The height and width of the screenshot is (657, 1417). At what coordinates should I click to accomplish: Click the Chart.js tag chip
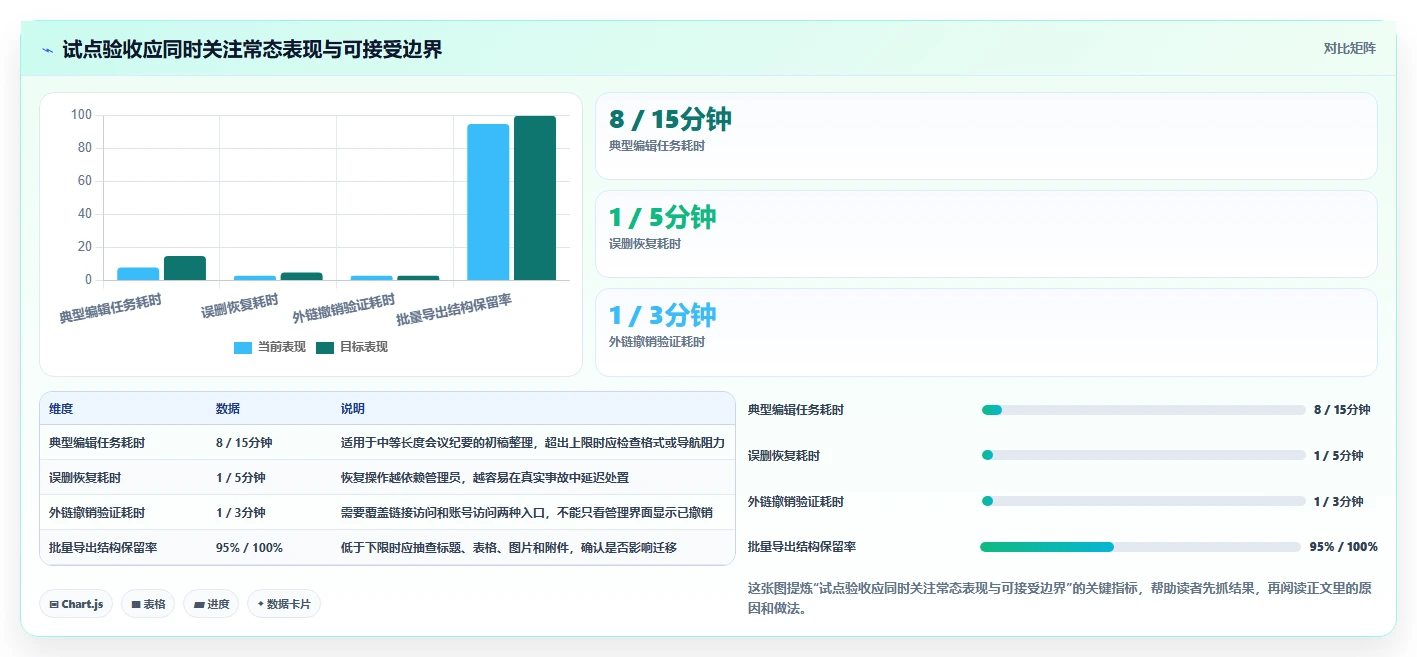point(76,604)
